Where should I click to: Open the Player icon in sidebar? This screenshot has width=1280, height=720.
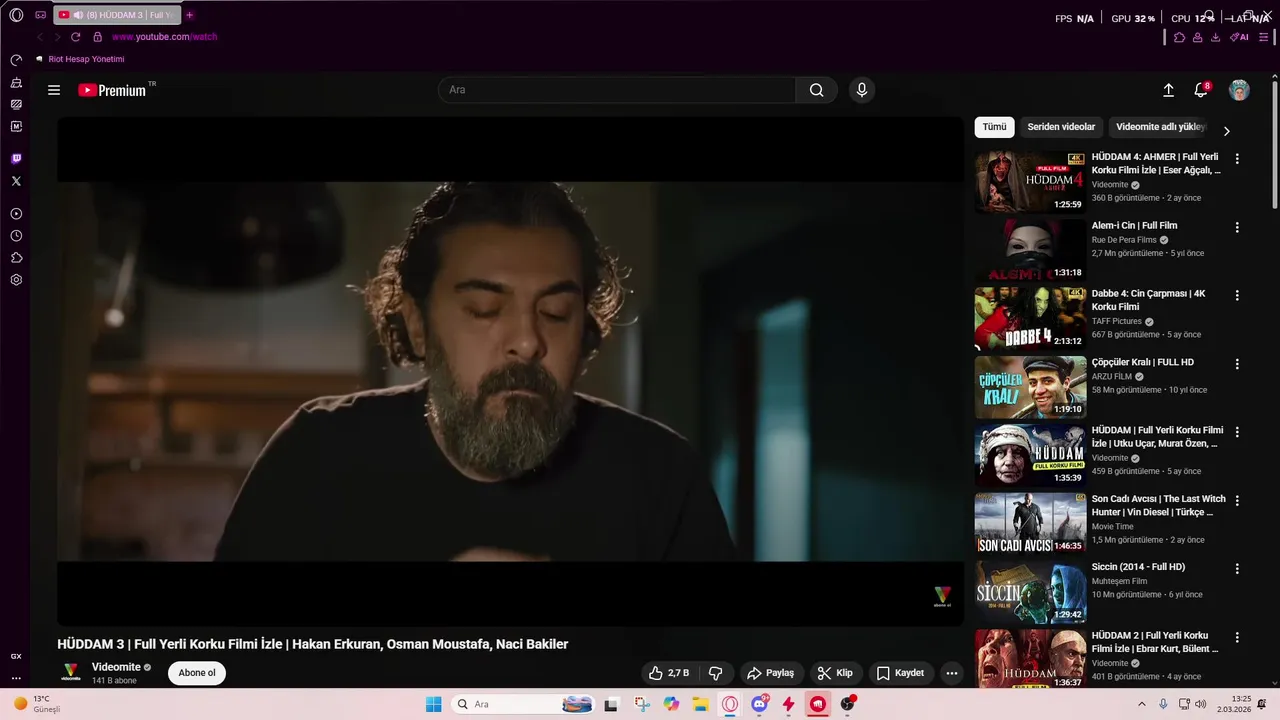coord(16,214)
